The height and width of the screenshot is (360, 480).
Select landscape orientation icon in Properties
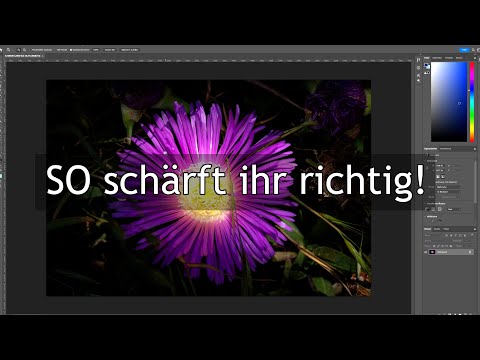443,177
